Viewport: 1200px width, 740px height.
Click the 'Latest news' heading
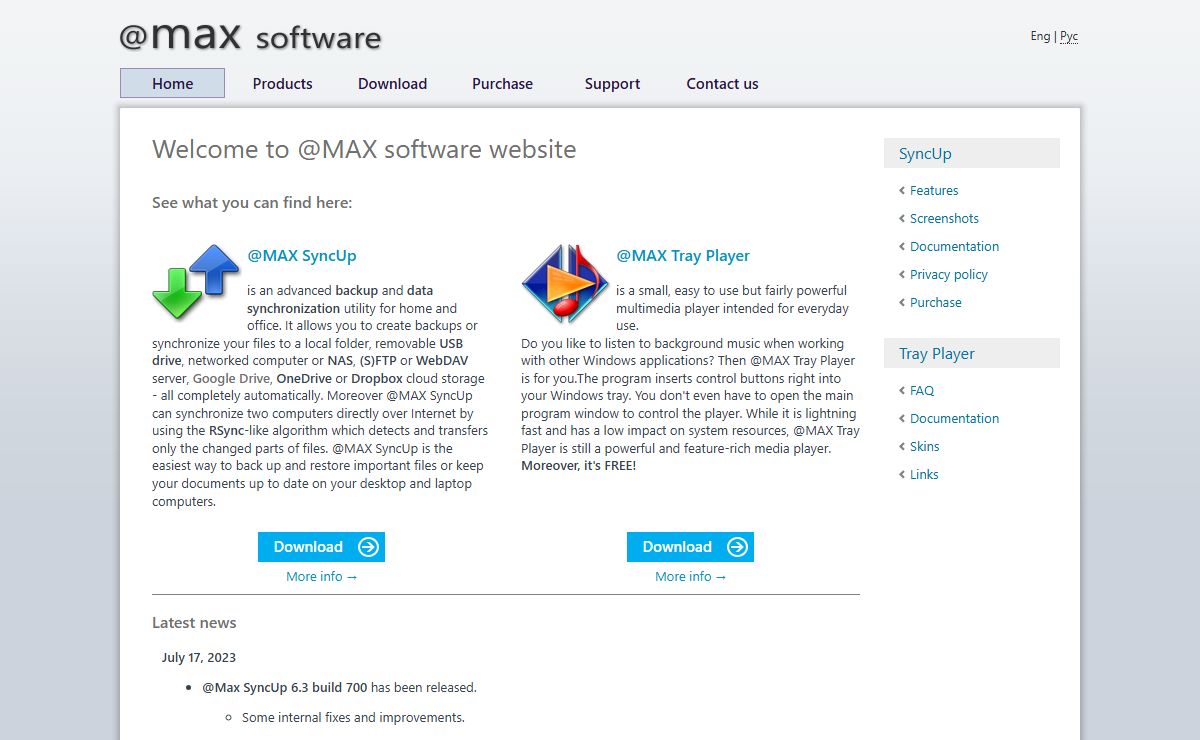[x=194, y=623]
